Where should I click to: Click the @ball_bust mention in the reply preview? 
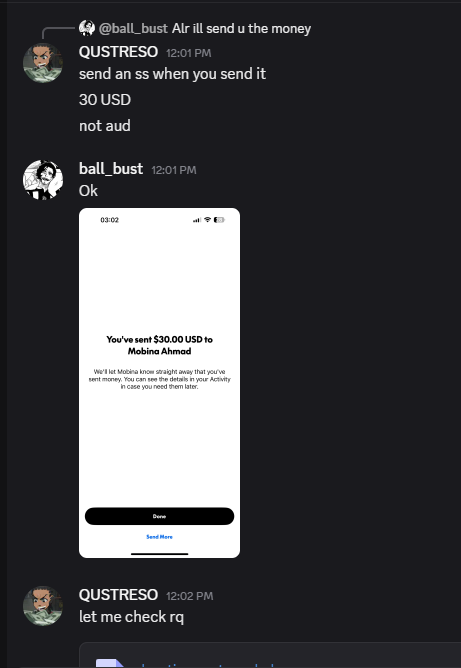click(x=133, y=29)
